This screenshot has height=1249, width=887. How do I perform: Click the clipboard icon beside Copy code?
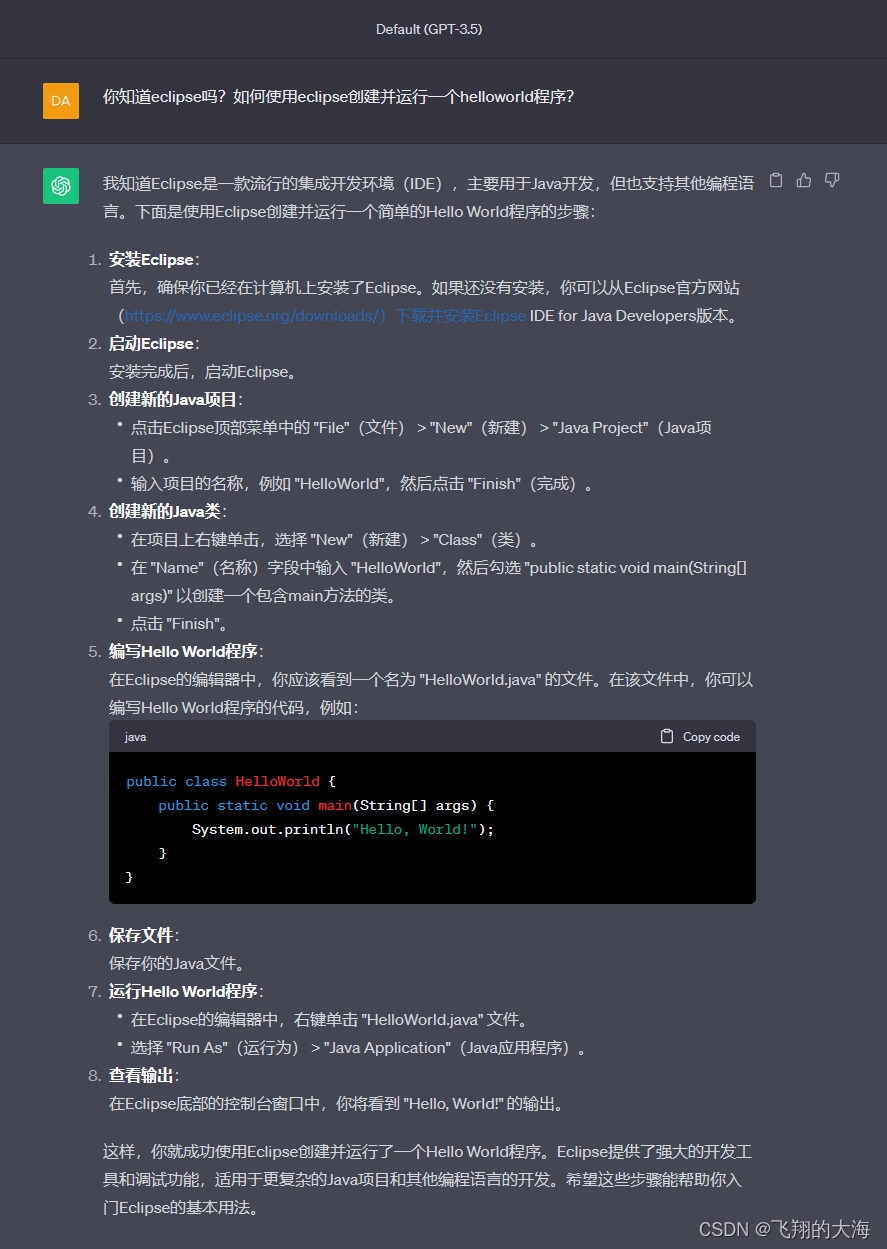tap(667, 736)
